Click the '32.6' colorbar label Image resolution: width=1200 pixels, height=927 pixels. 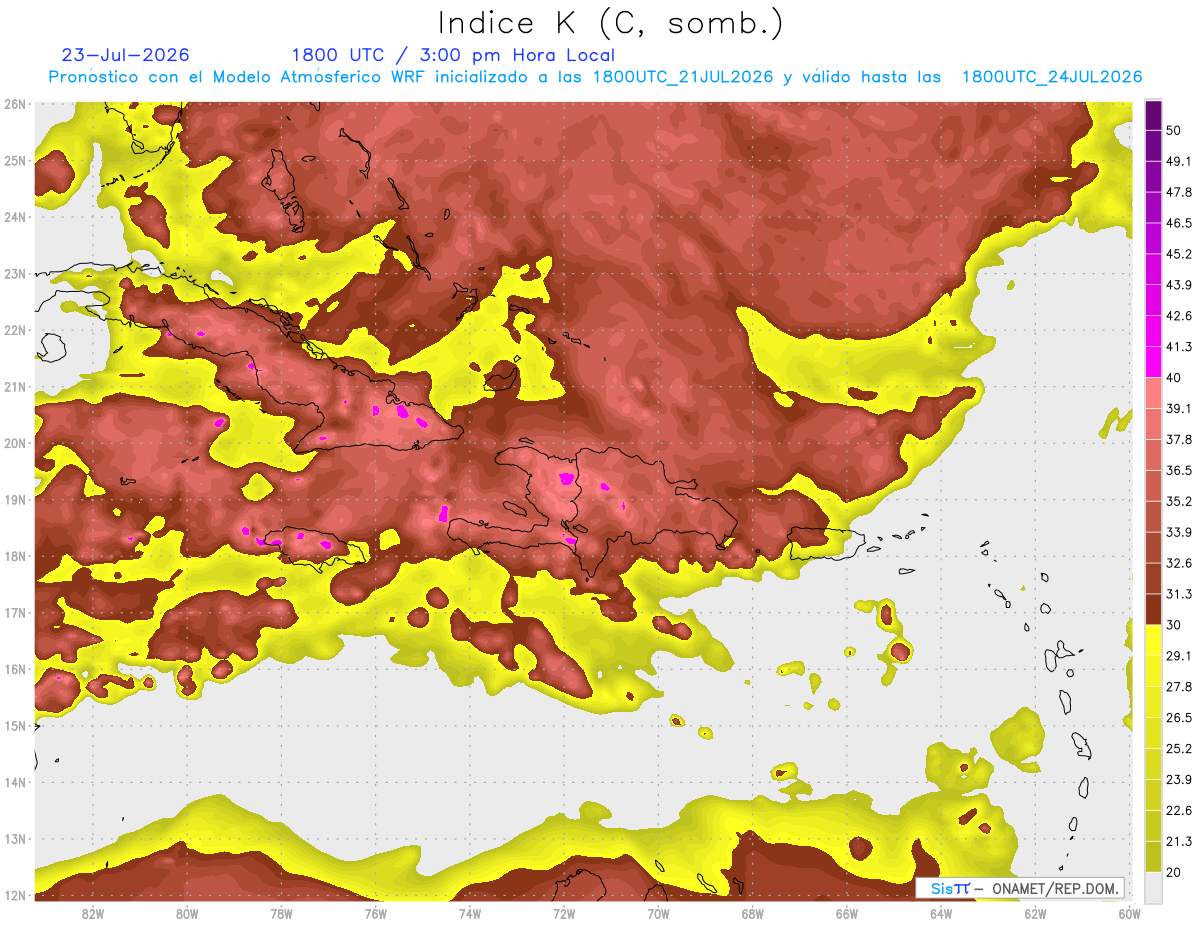pos(1179,563)
